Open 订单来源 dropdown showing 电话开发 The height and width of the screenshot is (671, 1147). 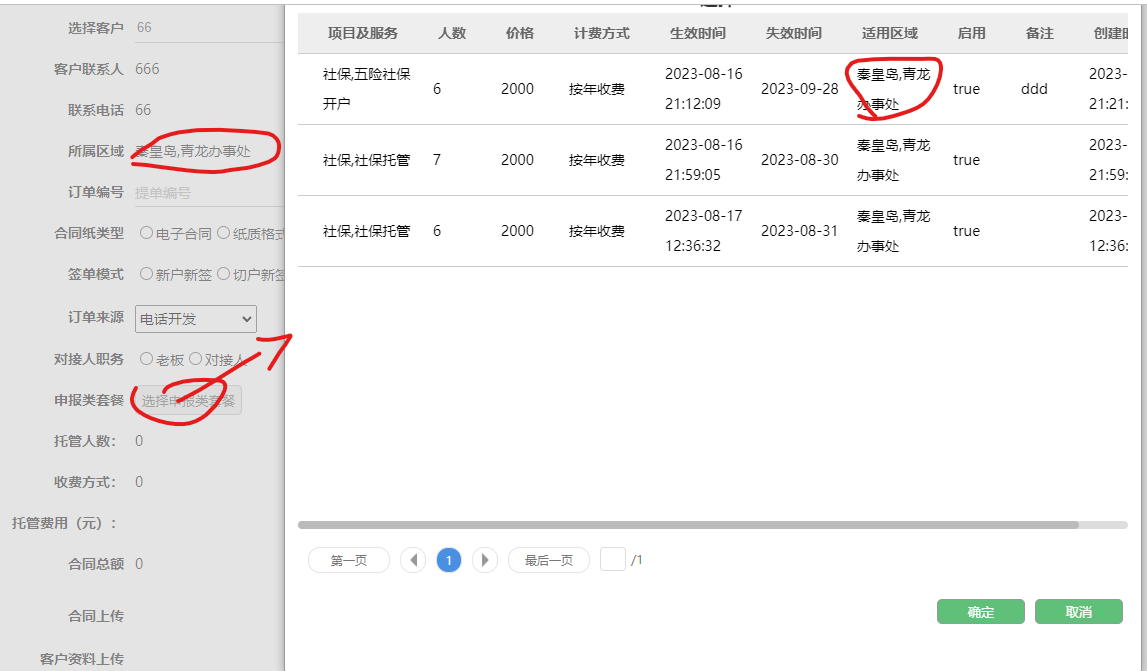(x=195, y=319)
